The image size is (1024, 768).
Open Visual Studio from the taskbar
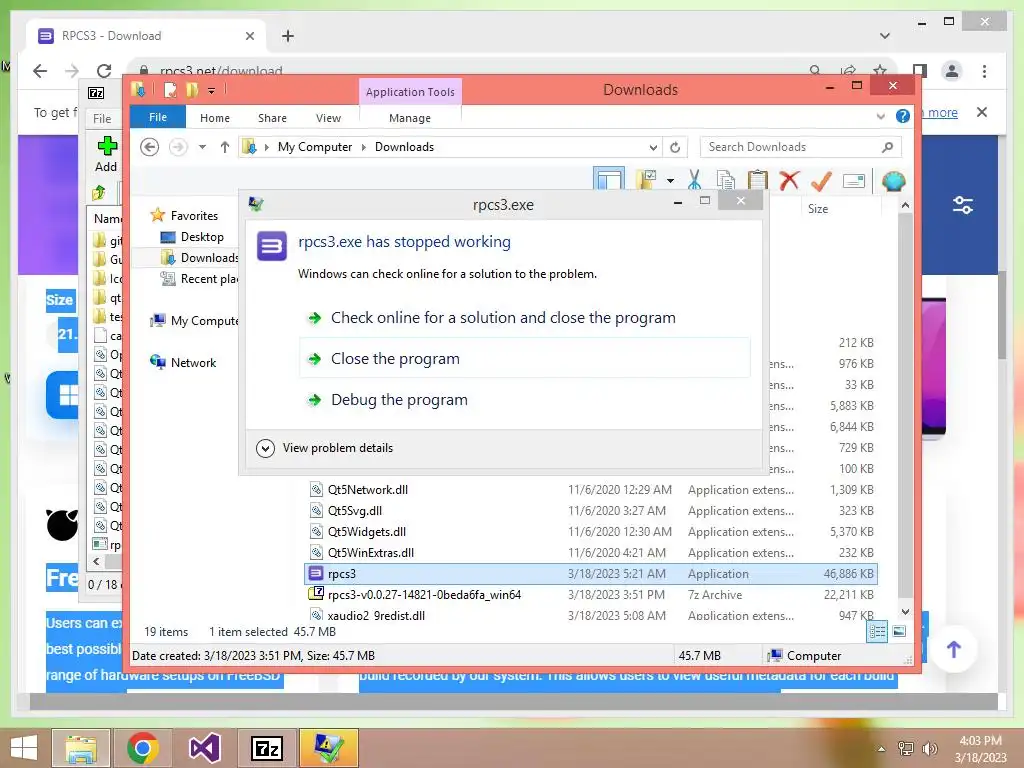pos(204,748)
